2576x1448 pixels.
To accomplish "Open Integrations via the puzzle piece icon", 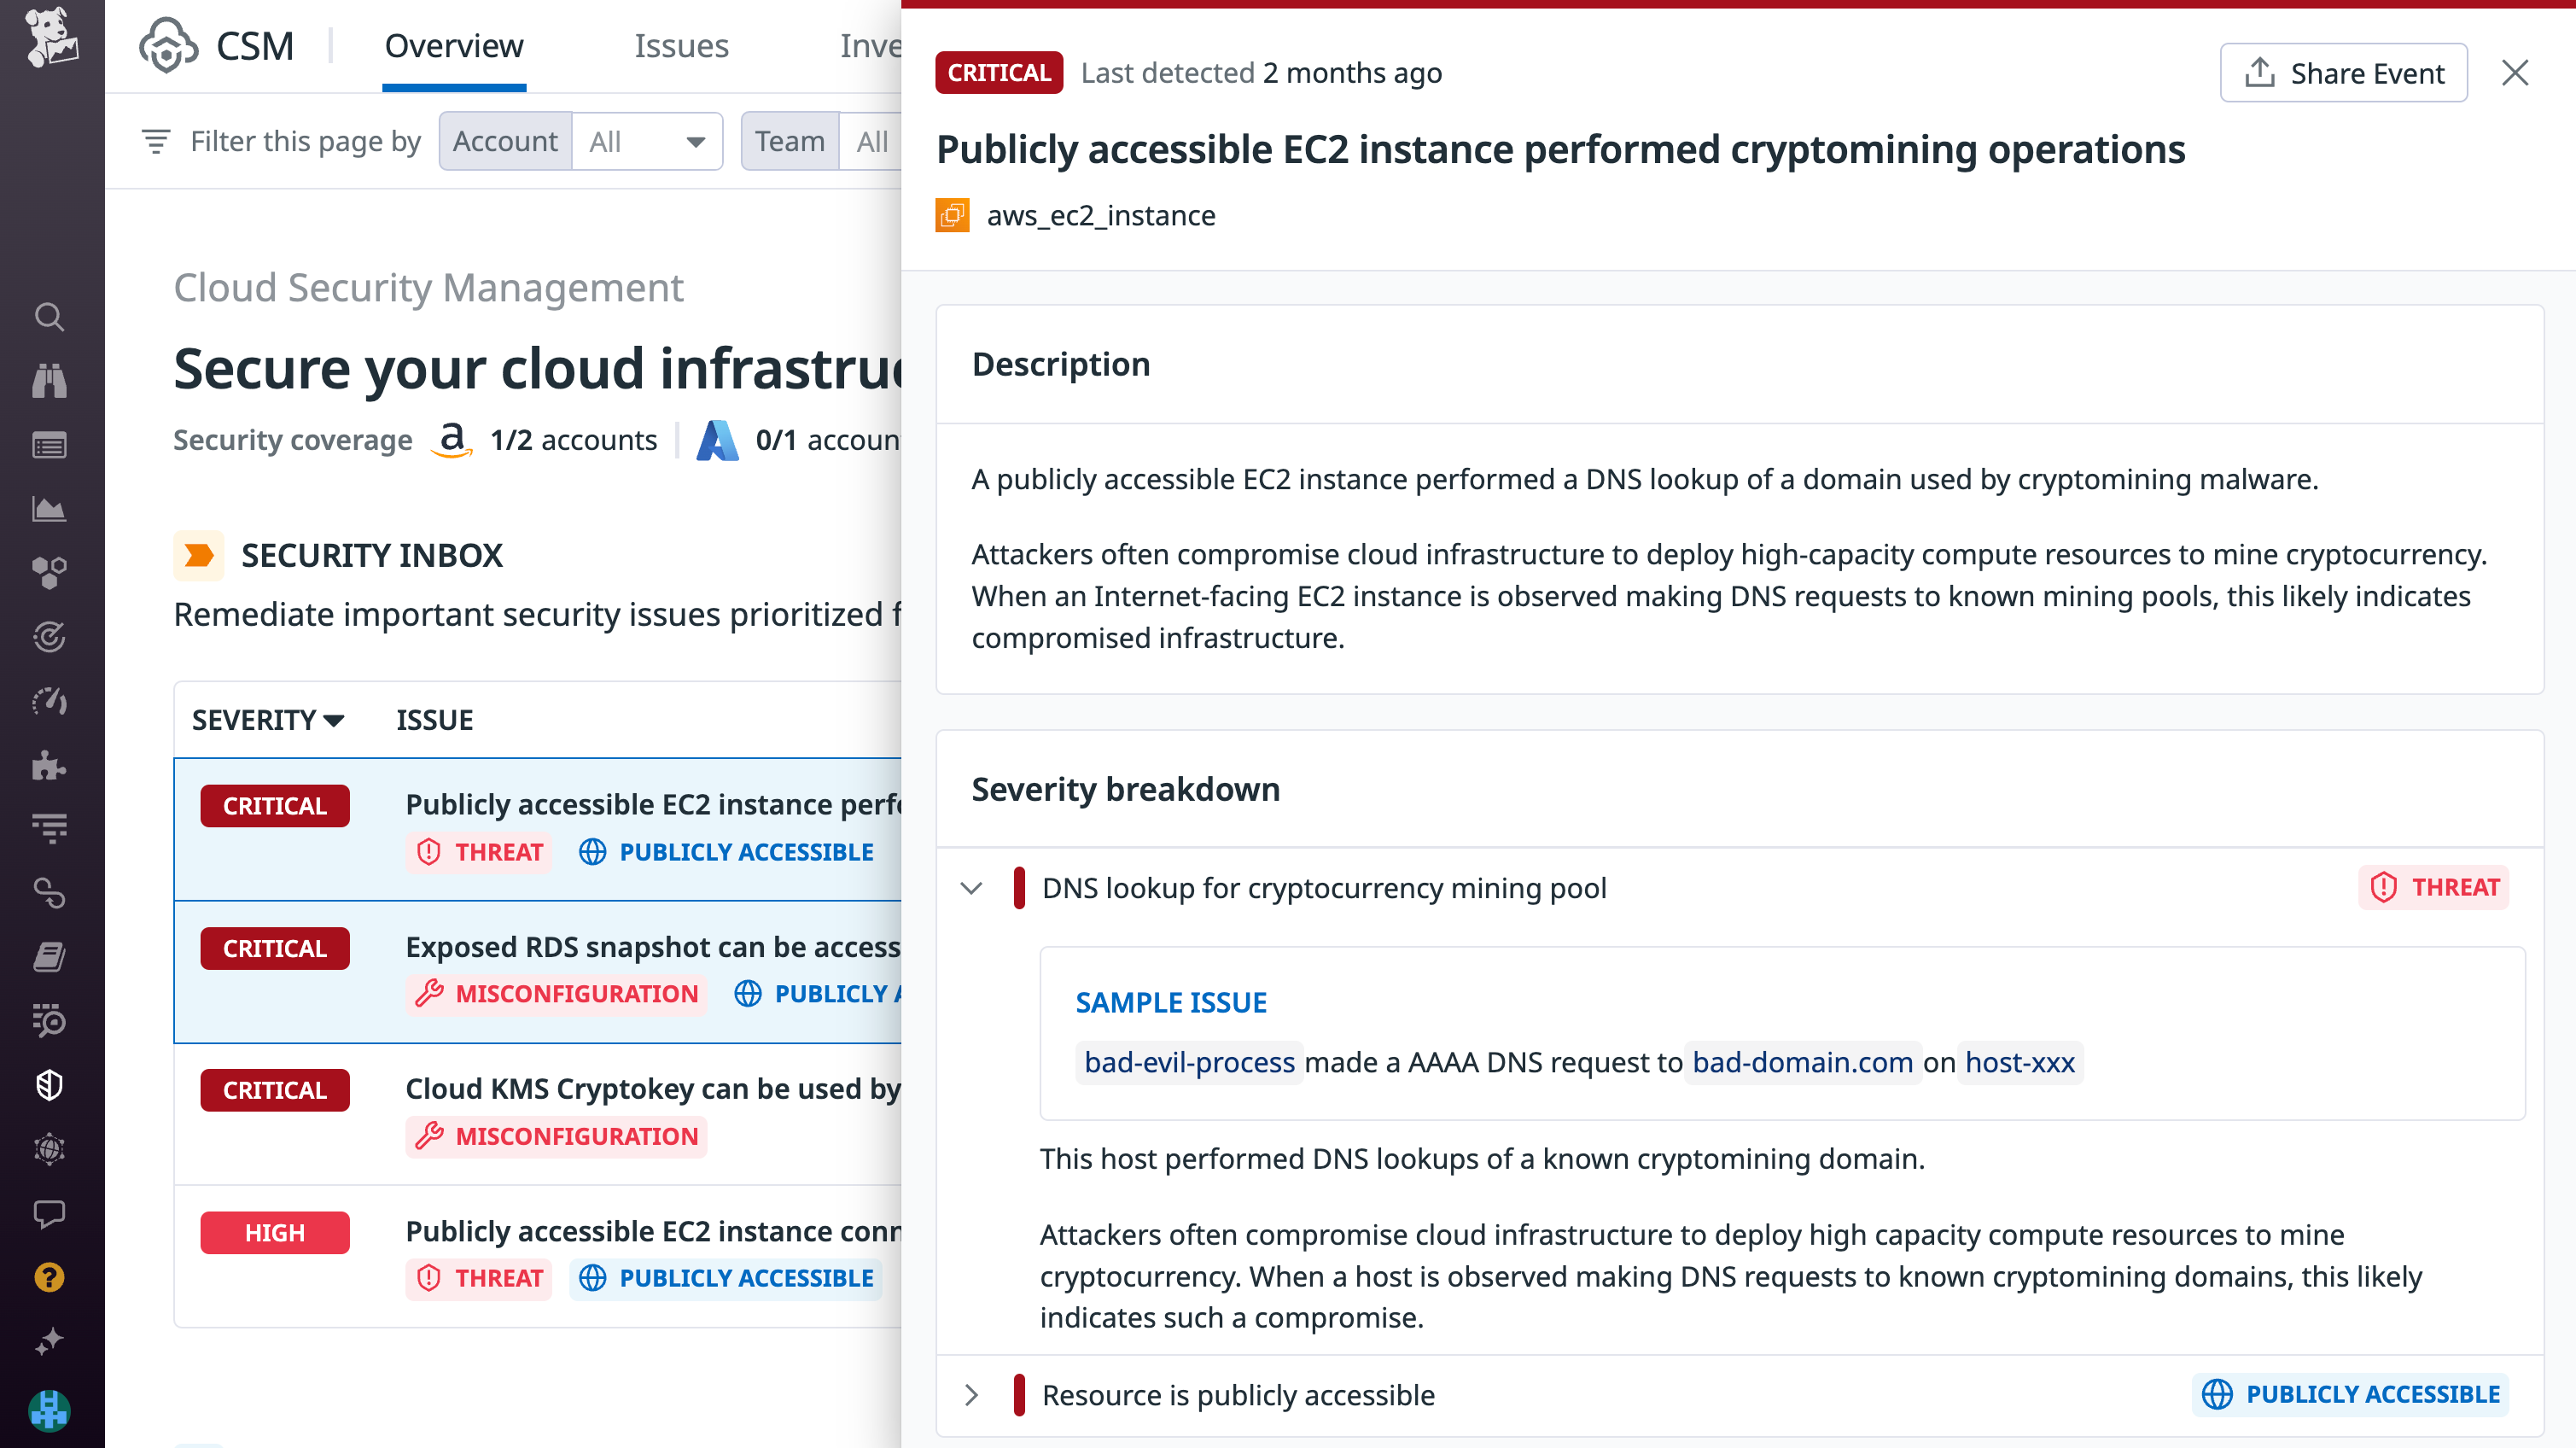I will pyautogui.click(x=50, y=766).
